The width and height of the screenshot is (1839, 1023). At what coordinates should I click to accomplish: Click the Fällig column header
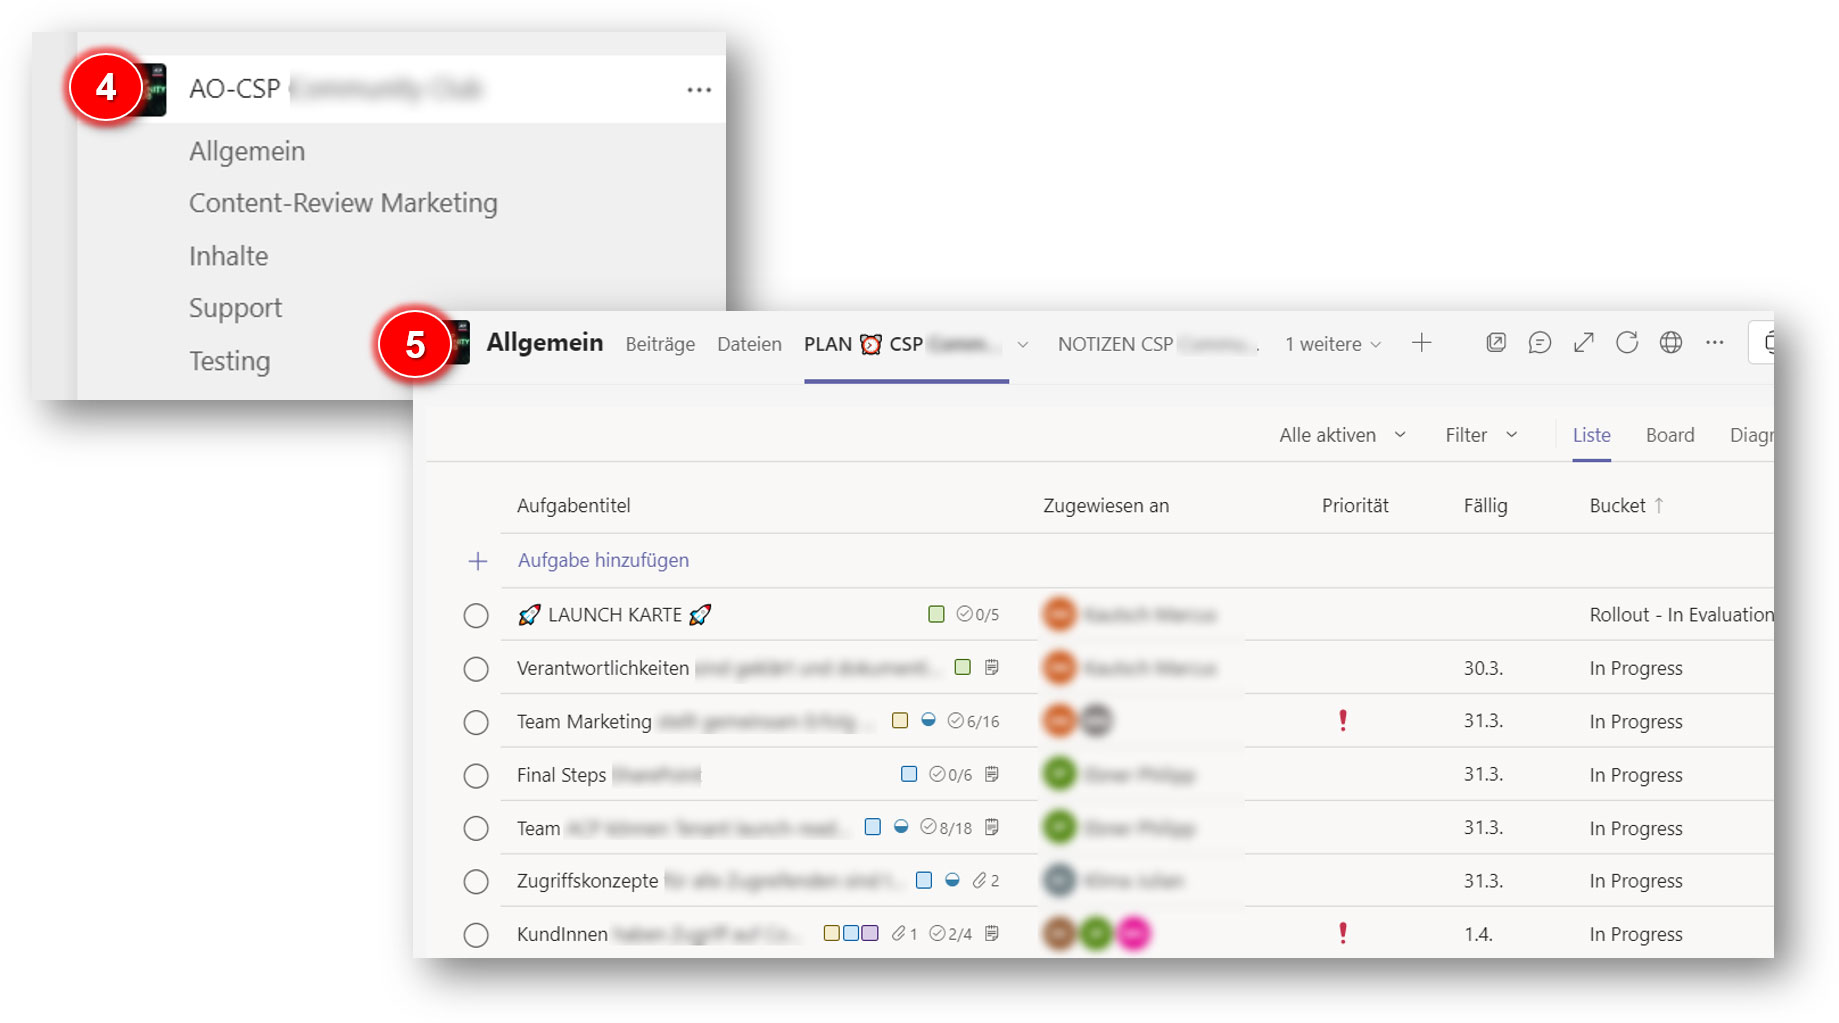(x=1485, y=506)
